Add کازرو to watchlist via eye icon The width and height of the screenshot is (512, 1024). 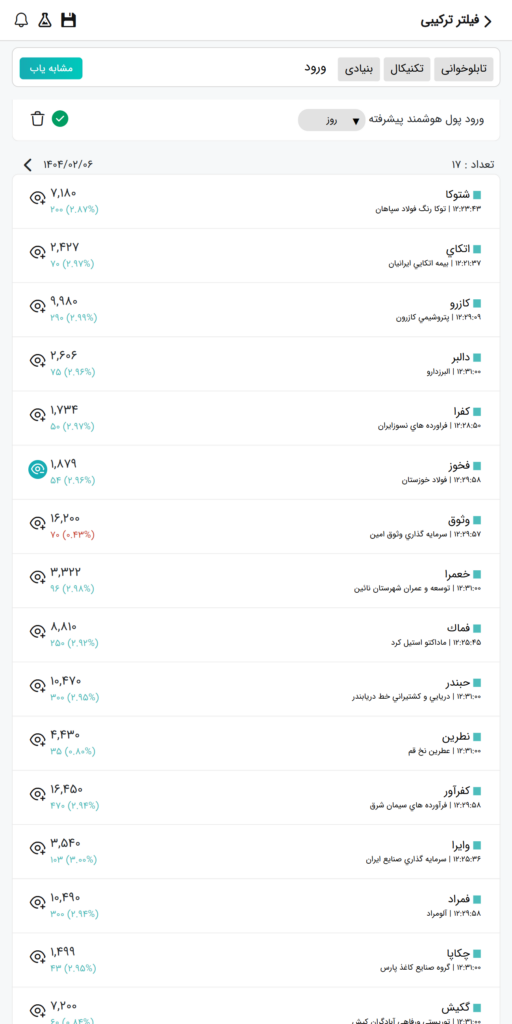click(x=37, y=306)
